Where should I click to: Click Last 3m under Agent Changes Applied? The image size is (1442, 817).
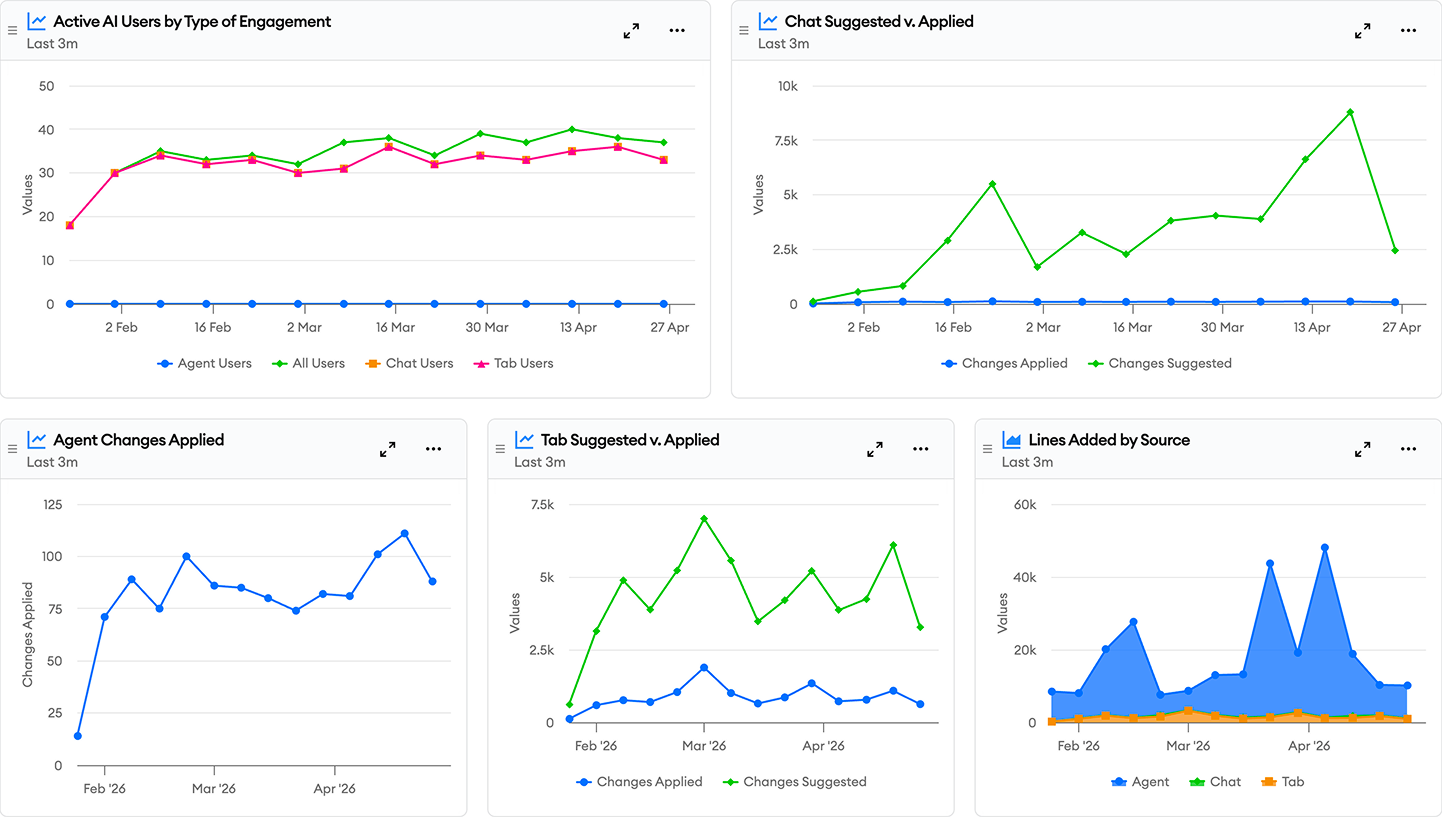(53, 462)
